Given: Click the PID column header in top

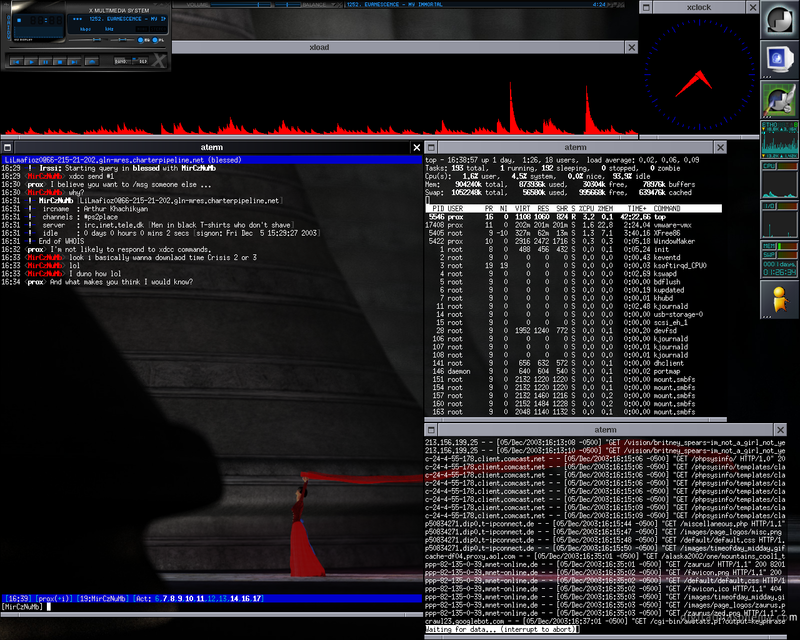Looking at the screenshot, I should [438, 208].
